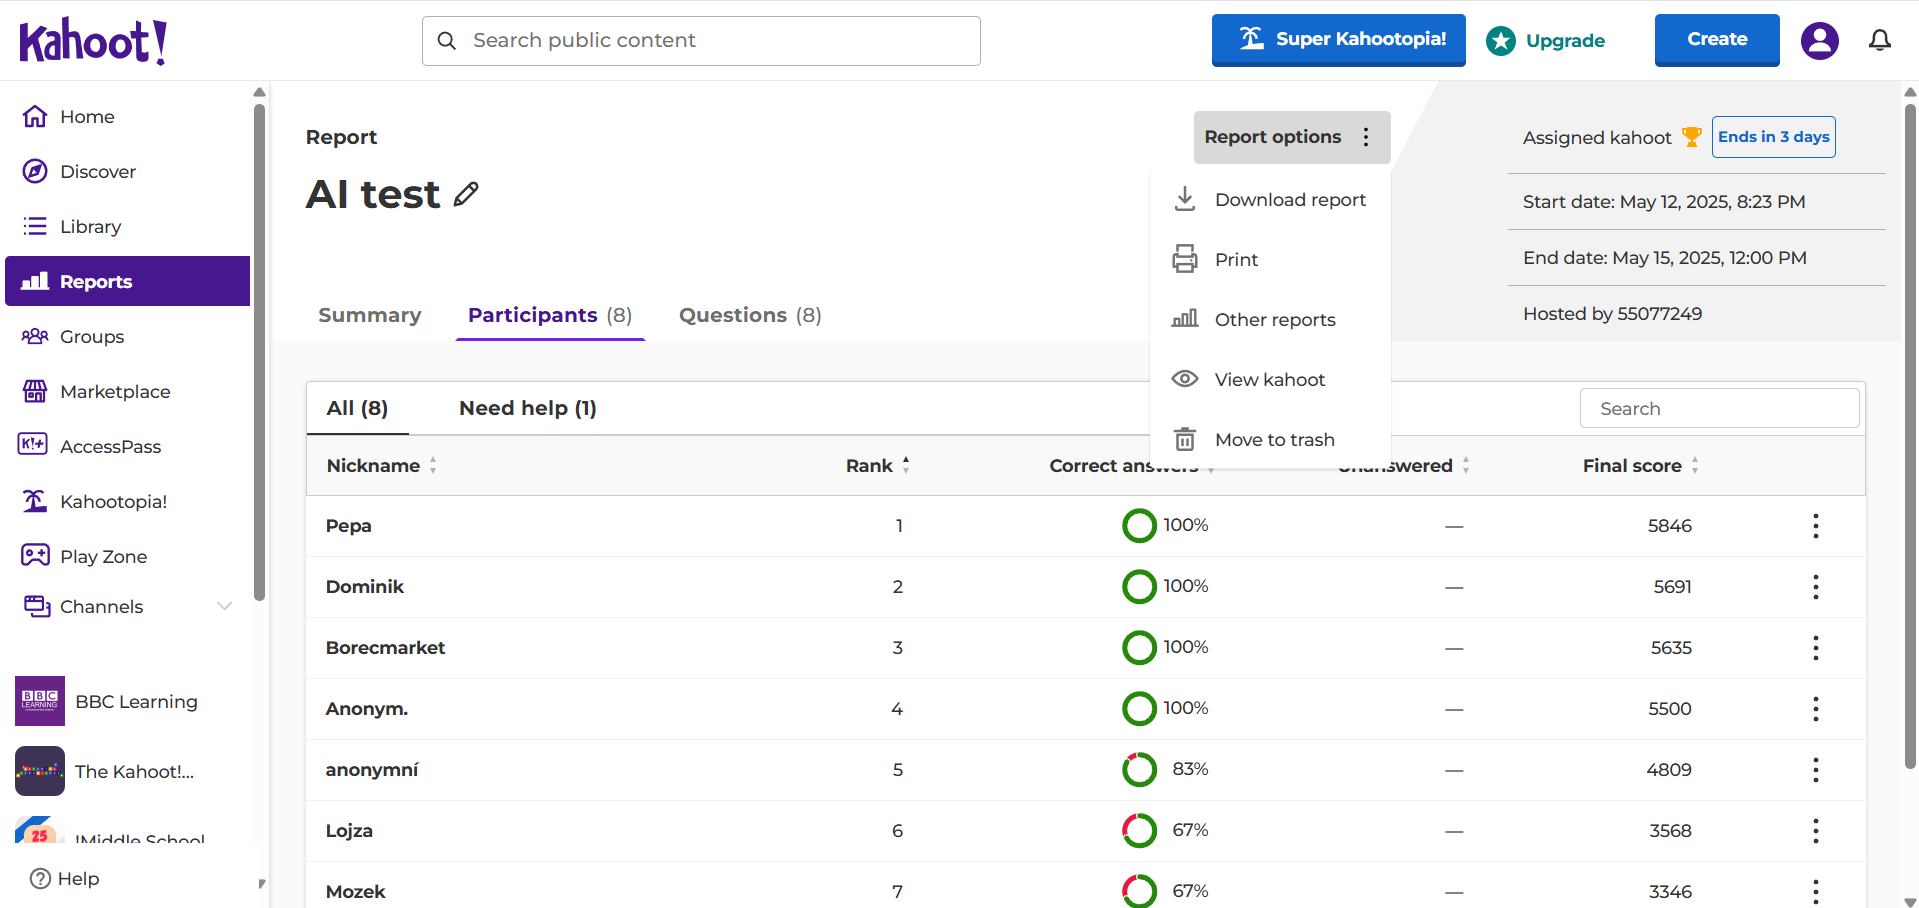
Task: Click Pepa's 100% correct answers ring
Action: (x=1139, y=526)
